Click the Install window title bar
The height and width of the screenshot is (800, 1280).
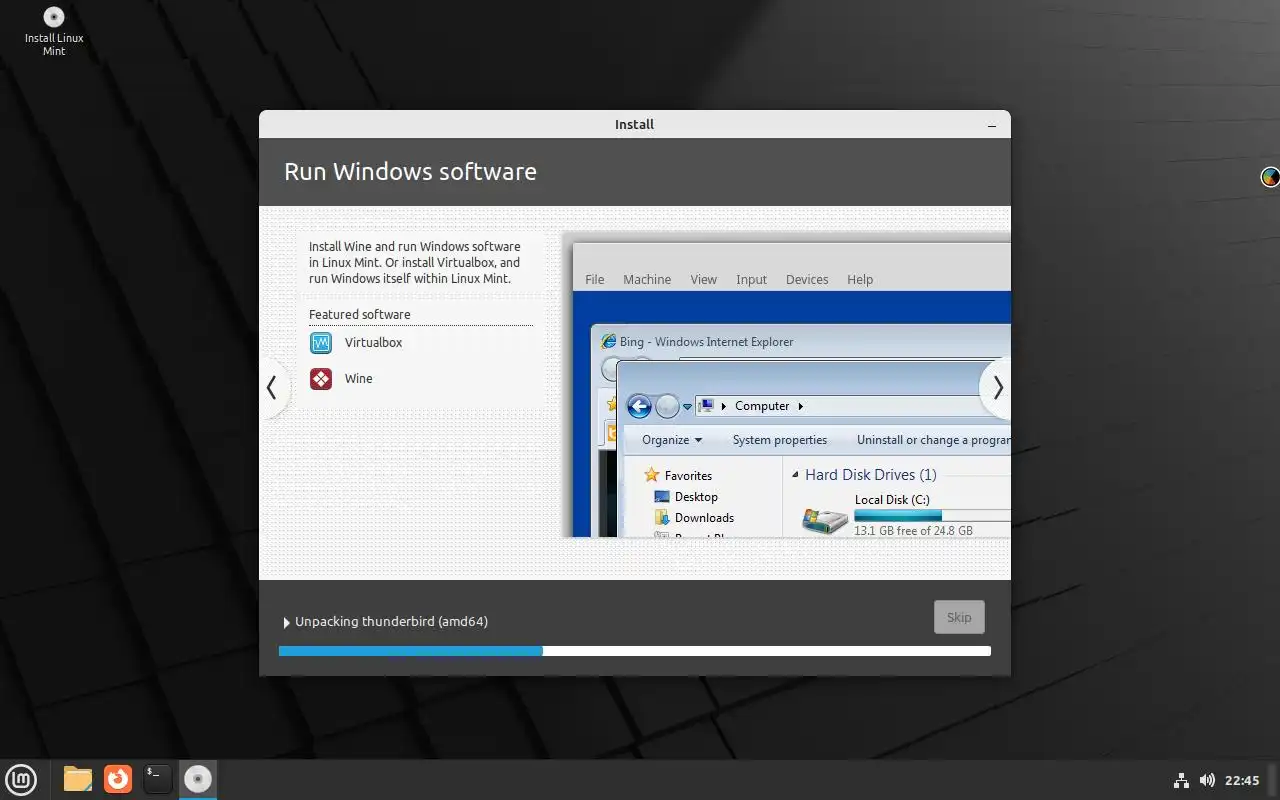635,124
